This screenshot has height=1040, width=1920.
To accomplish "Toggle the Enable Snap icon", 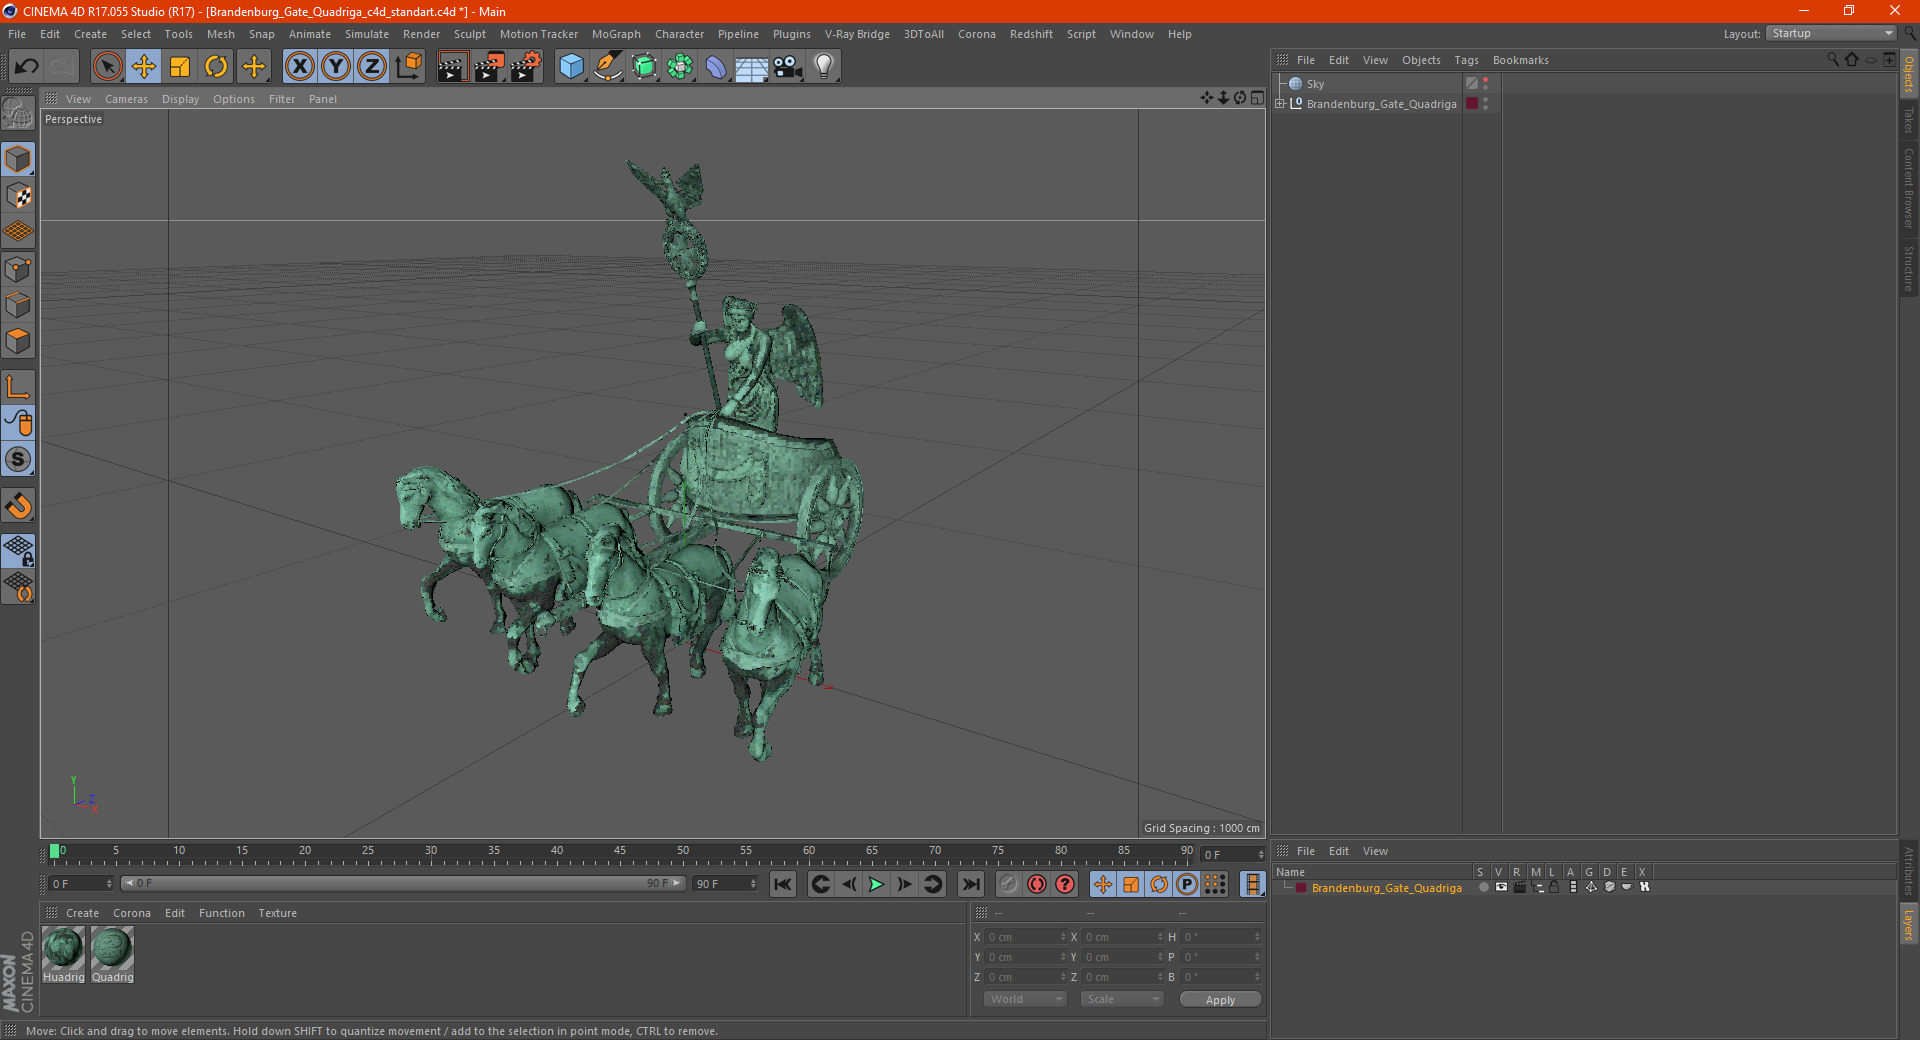I will click(x=18, y=505).
